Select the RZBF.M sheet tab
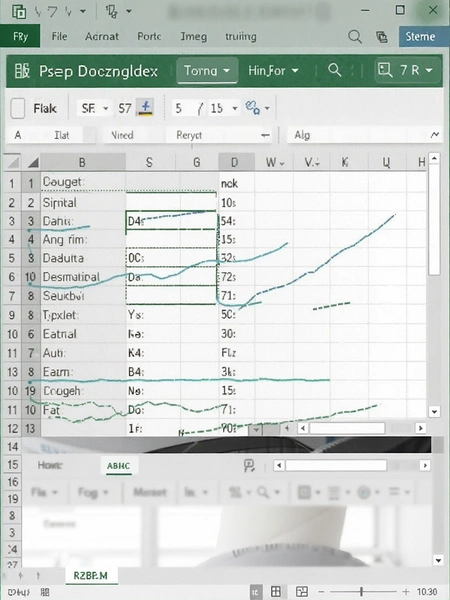 (x=91, y=576)
